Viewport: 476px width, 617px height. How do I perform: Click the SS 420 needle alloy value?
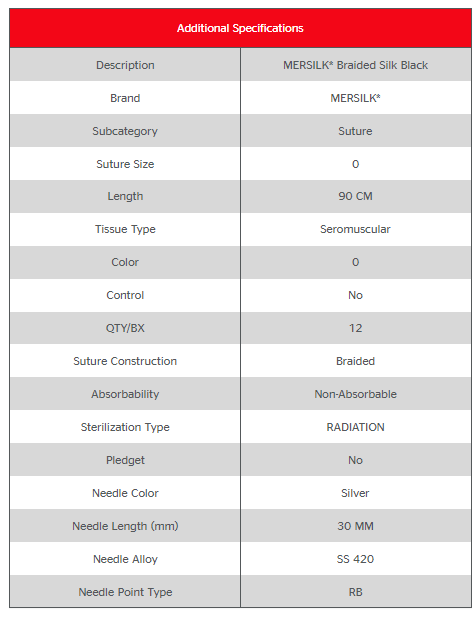coord(355,559)
